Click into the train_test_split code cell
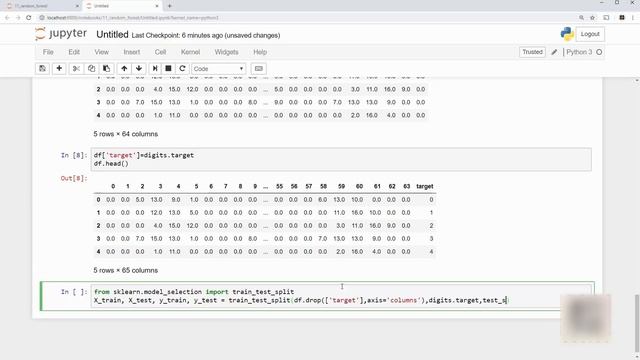Viewport: 640px width, 360px height. point(341,296)
